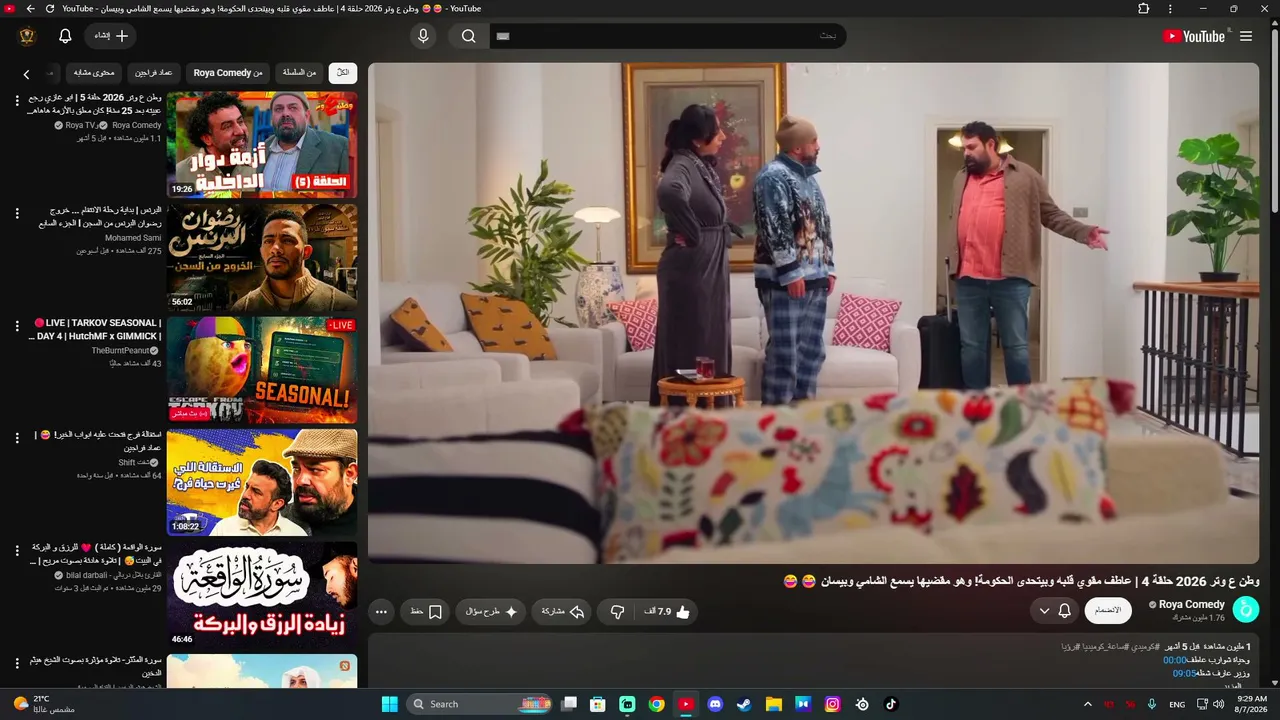Open the Roya Comedy channel name link
1280x720 pixels.
1192,604
